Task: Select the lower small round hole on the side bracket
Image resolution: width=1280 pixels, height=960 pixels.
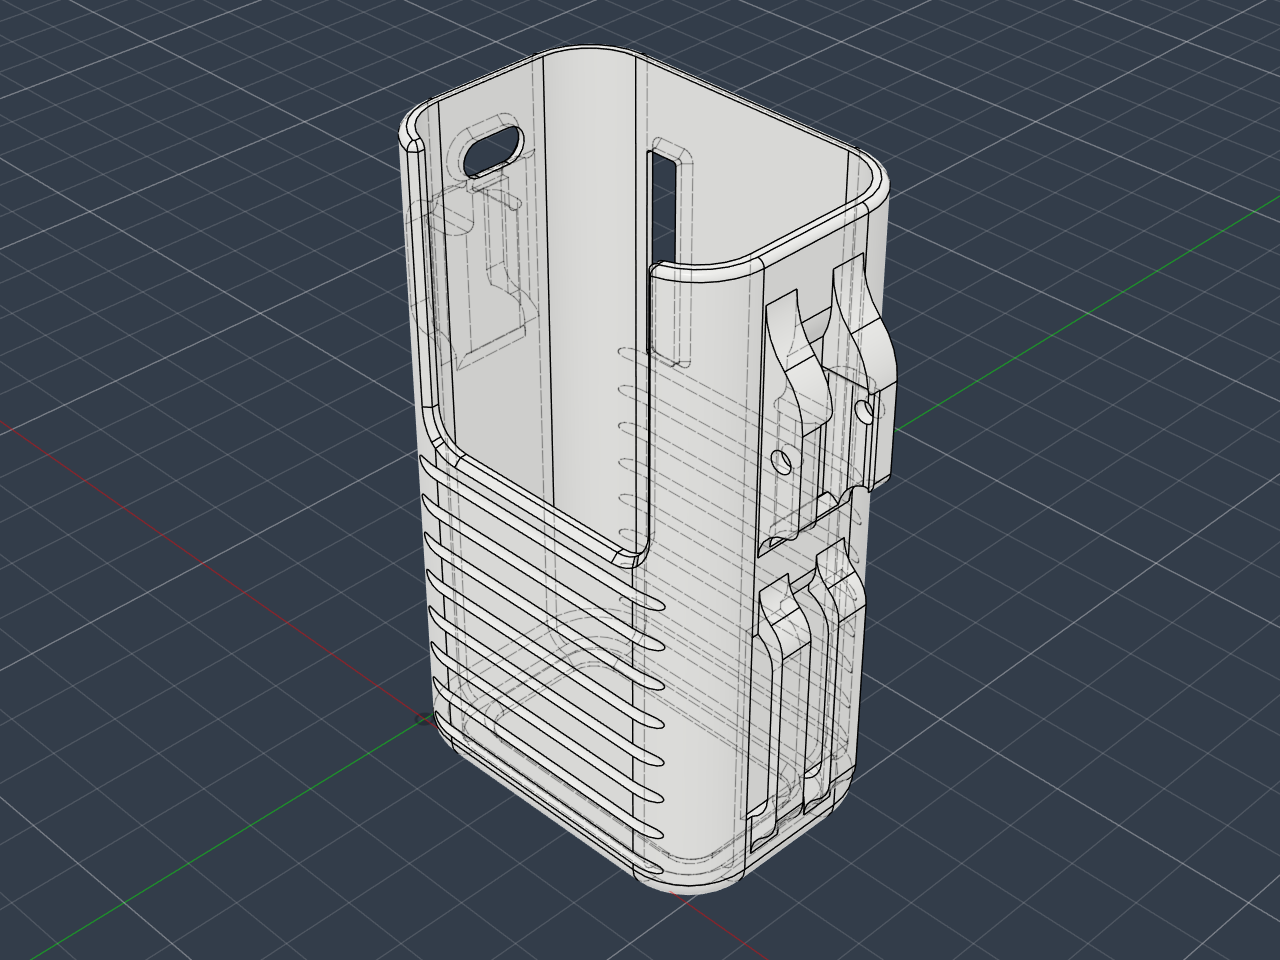Action: pyautogui.click(x=783, y=461)
